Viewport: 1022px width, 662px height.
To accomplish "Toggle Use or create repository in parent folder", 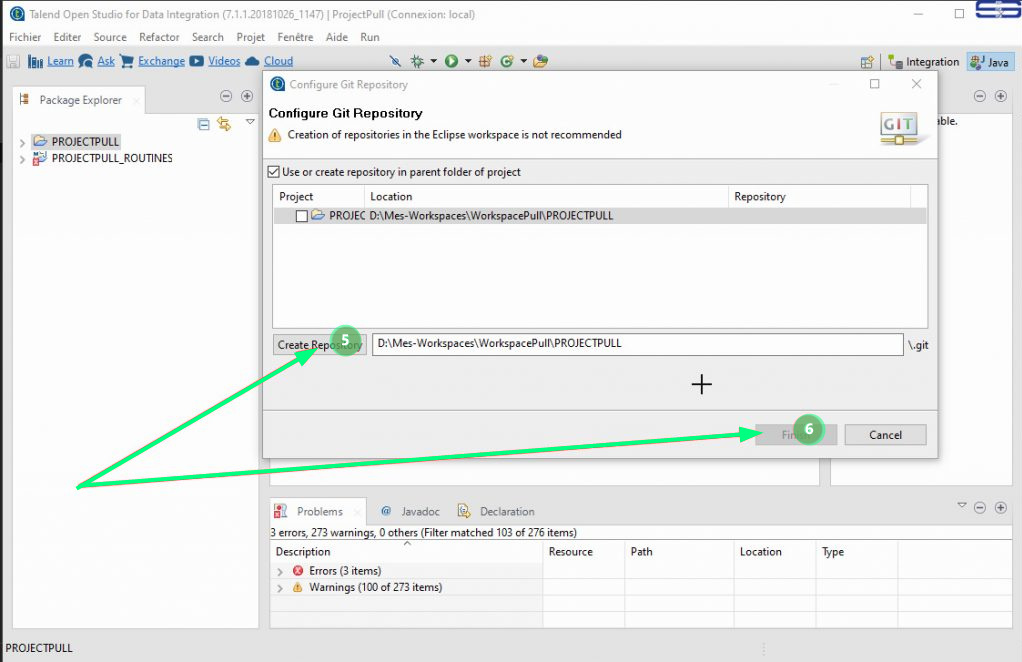I will click(274, 172).
